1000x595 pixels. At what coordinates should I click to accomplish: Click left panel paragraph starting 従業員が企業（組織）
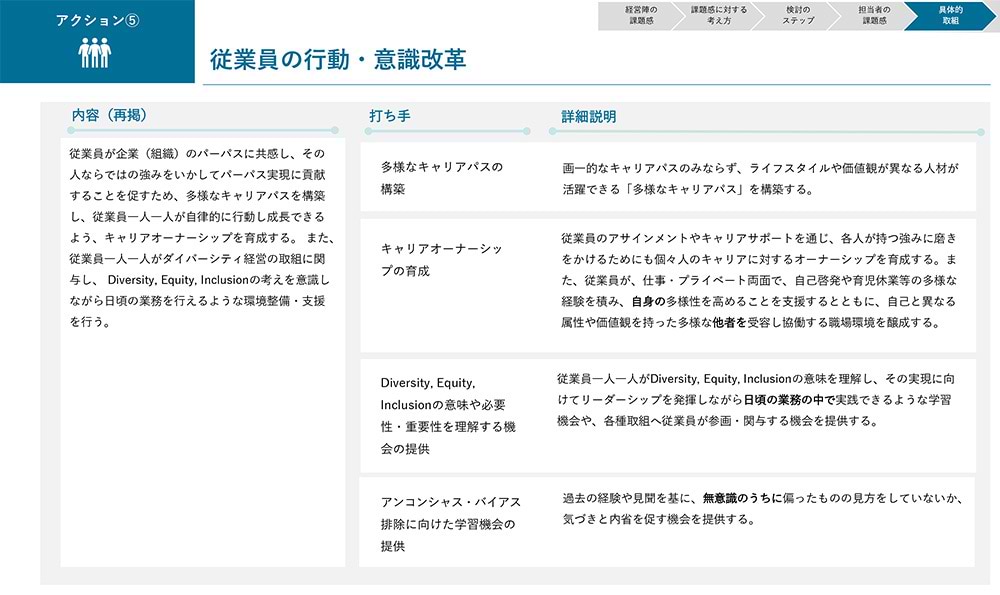[x=202, y=237]
